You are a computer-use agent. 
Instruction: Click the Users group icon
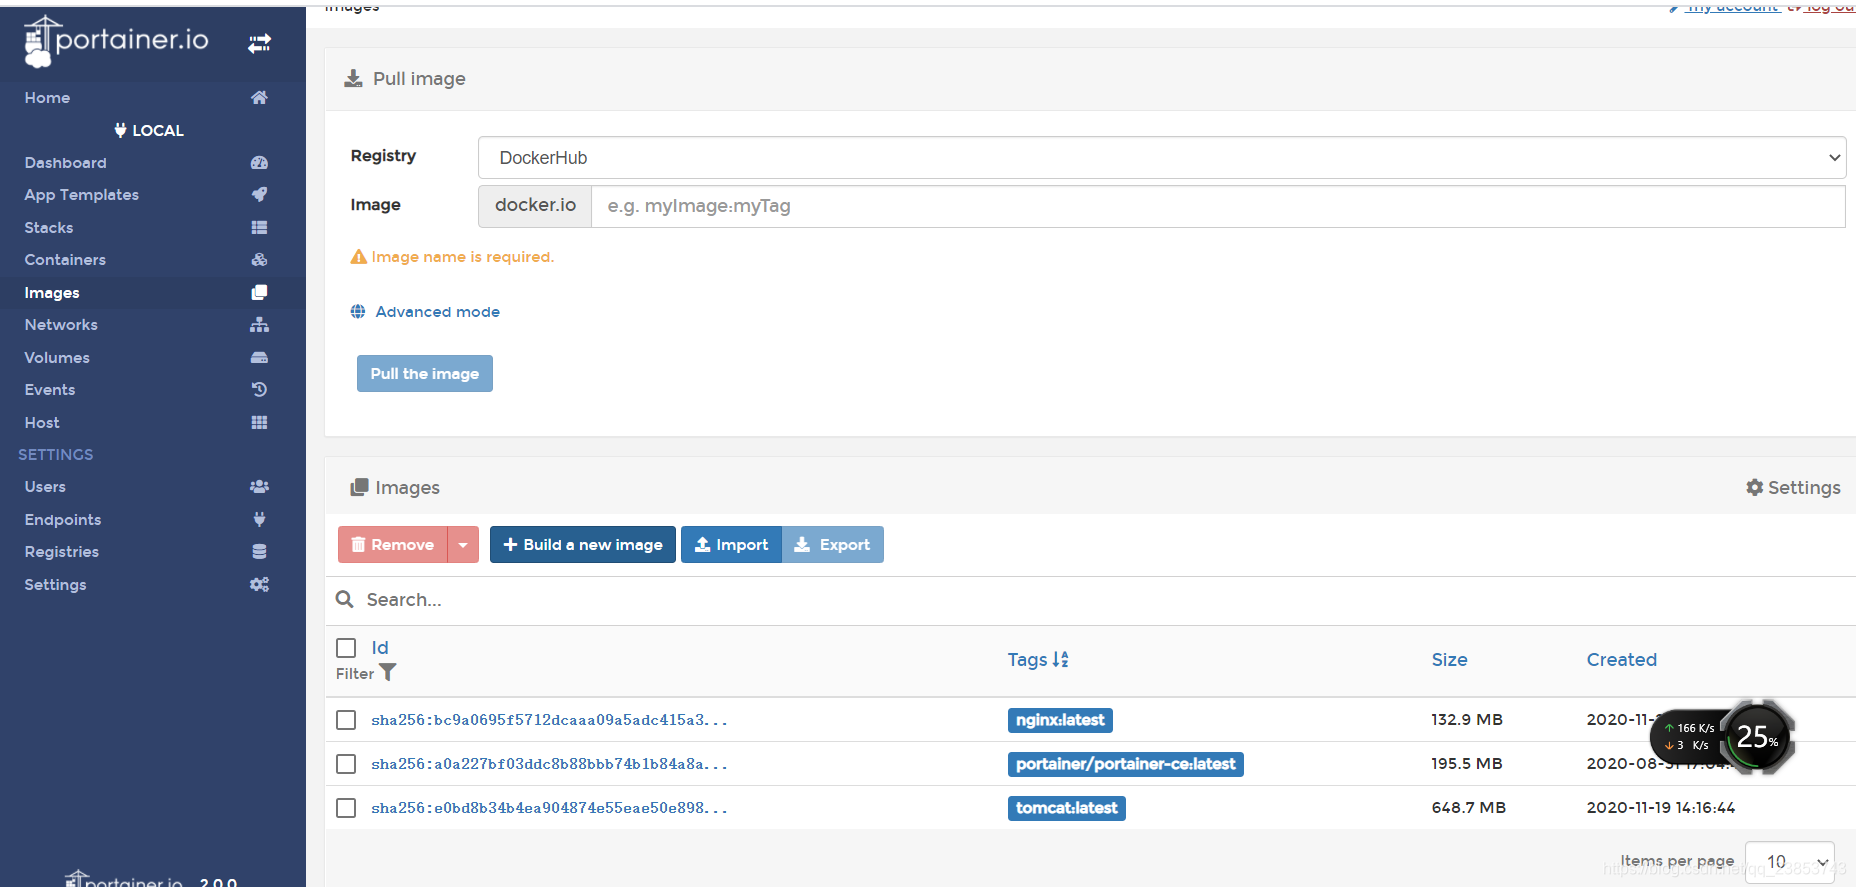coord(259,486)
